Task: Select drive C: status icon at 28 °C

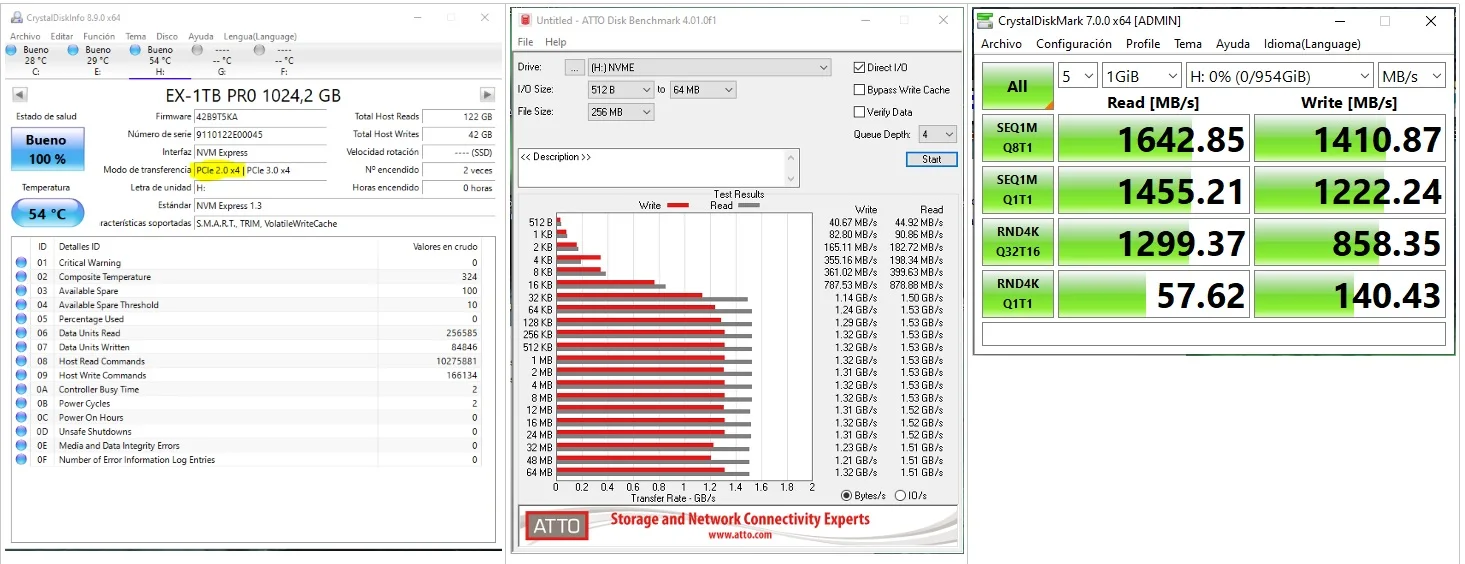Action: point(11,50)
